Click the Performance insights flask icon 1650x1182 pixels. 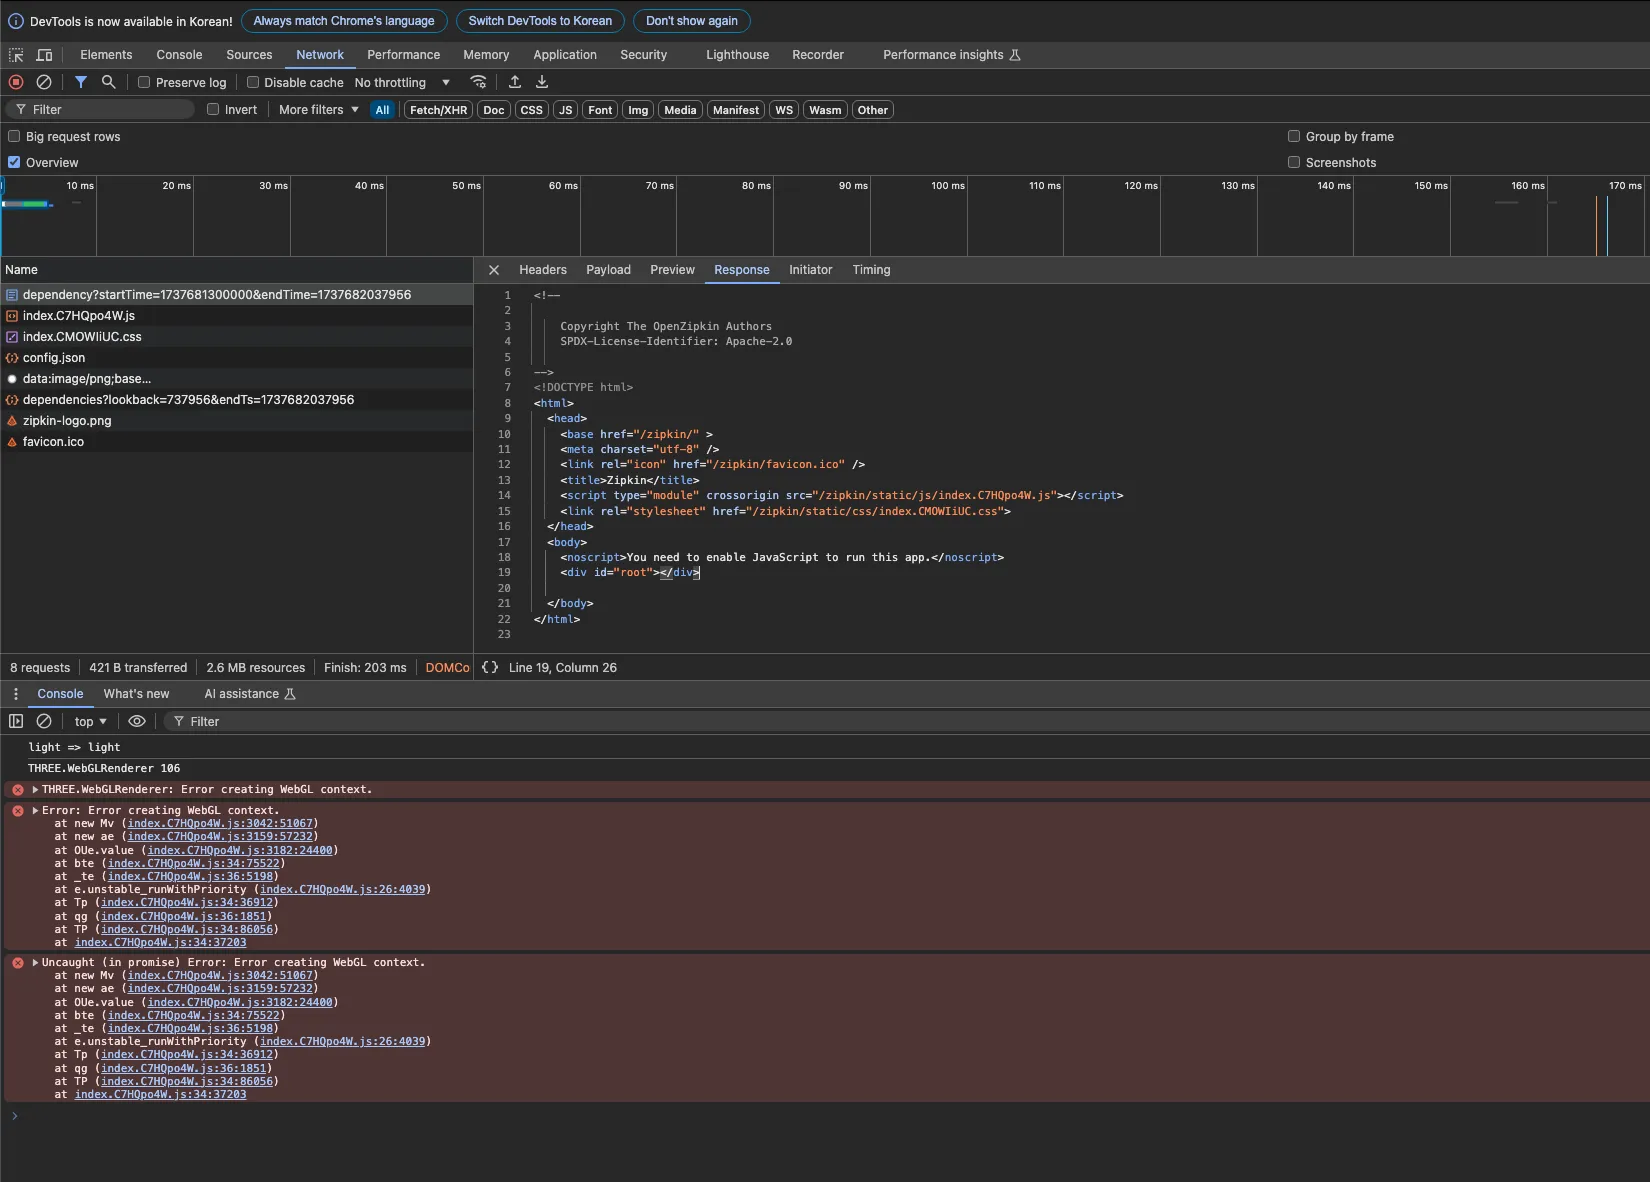click(x=1015, y=55)
